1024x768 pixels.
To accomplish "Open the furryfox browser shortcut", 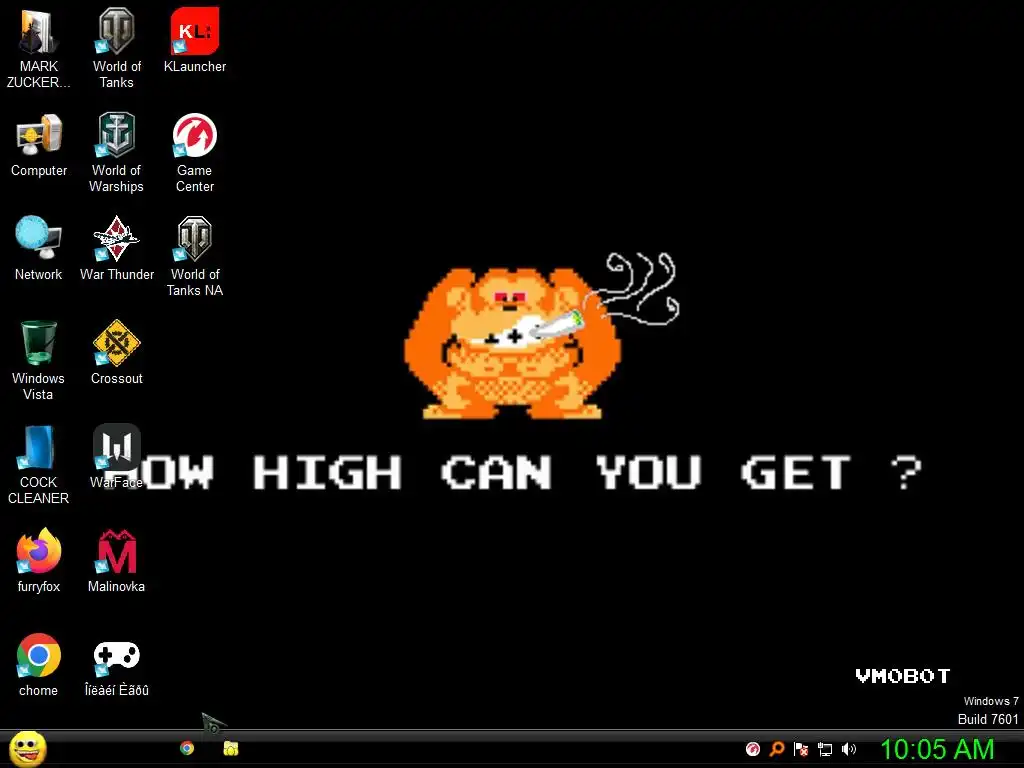I will coord(39,551).
